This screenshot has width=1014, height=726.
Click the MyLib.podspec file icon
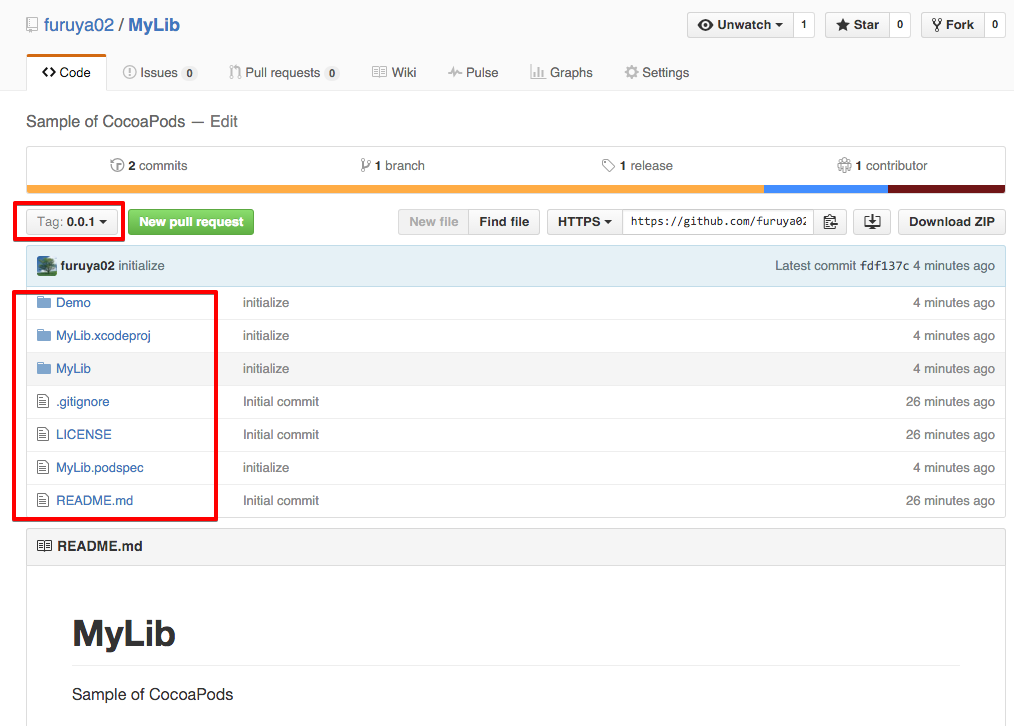click(43, 468)
